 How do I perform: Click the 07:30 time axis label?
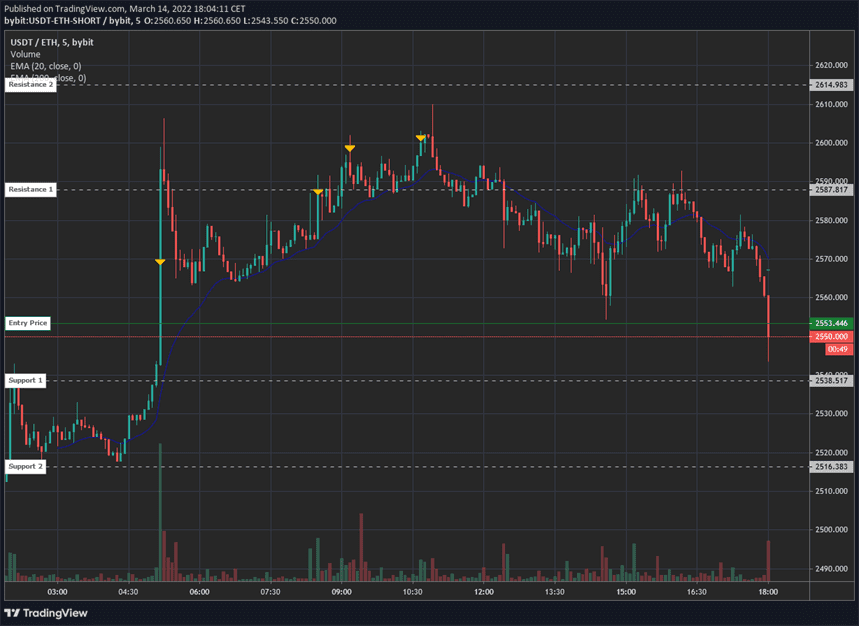pos(271,592)
